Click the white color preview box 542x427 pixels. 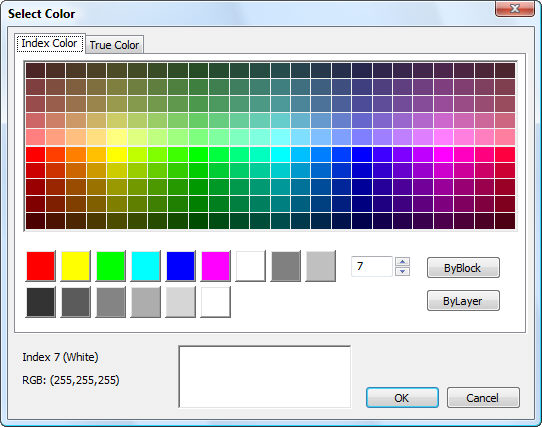[264, 377]
